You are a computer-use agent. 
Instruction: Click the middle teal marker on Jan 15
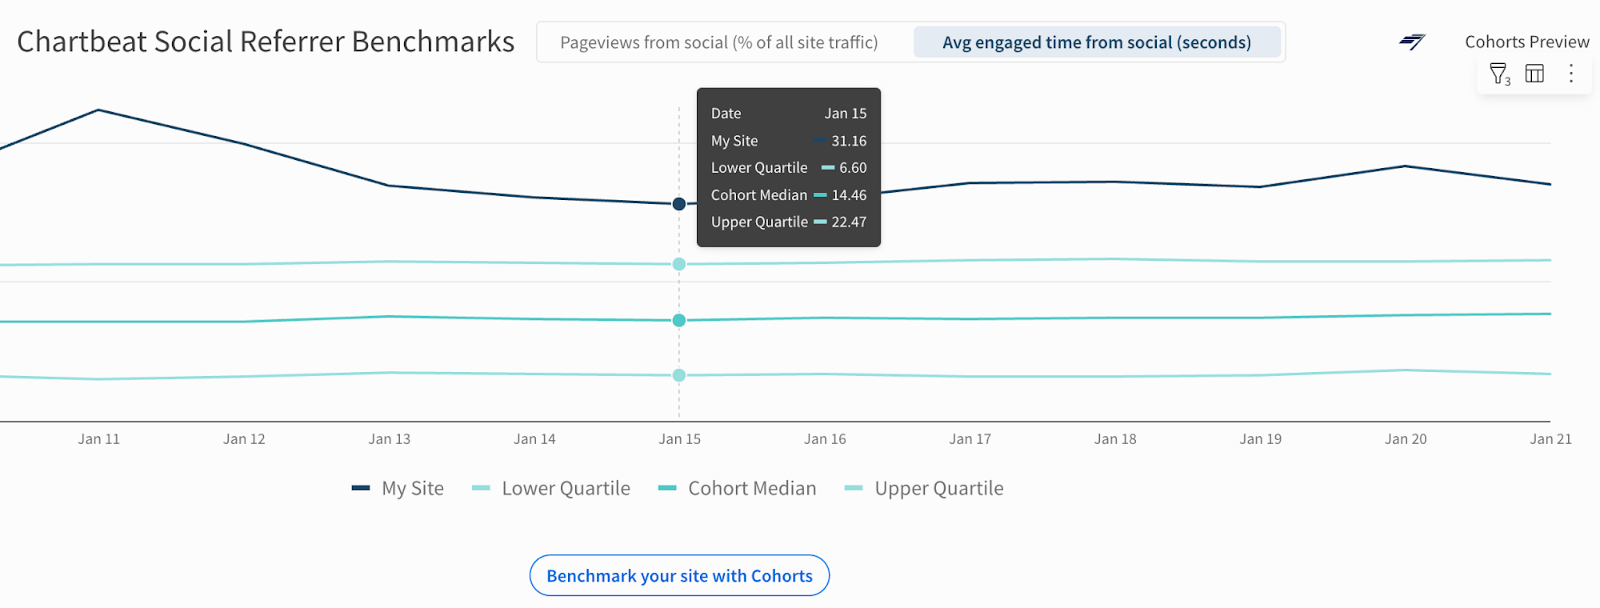(679, 320)
